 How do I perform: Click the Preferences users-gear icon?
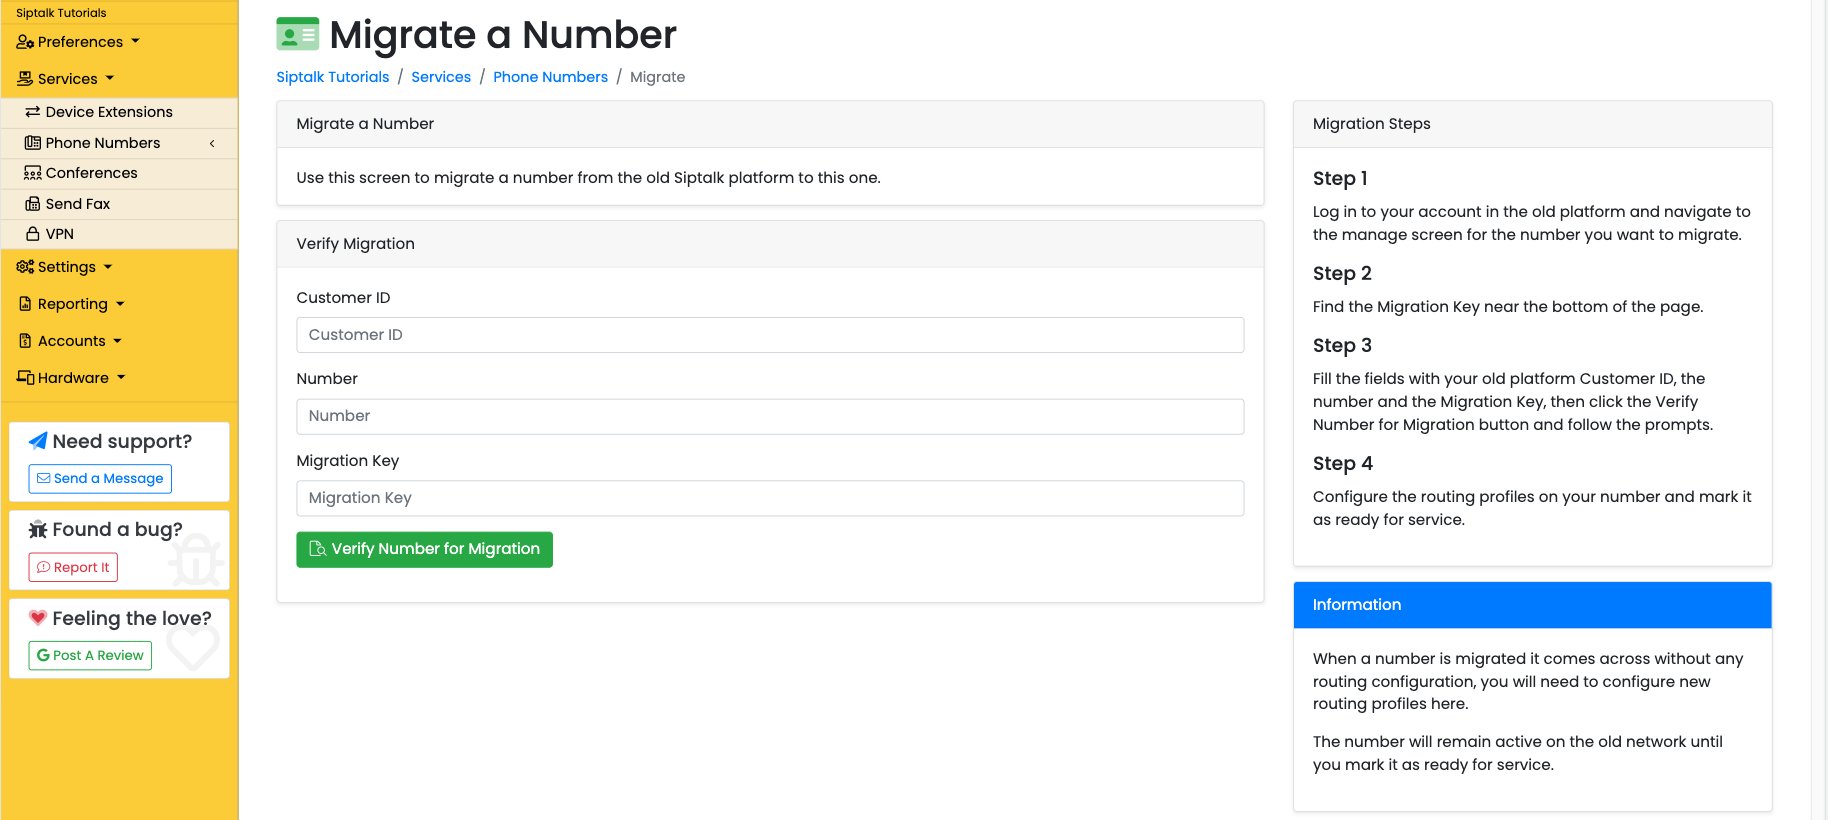coord(25,42)
